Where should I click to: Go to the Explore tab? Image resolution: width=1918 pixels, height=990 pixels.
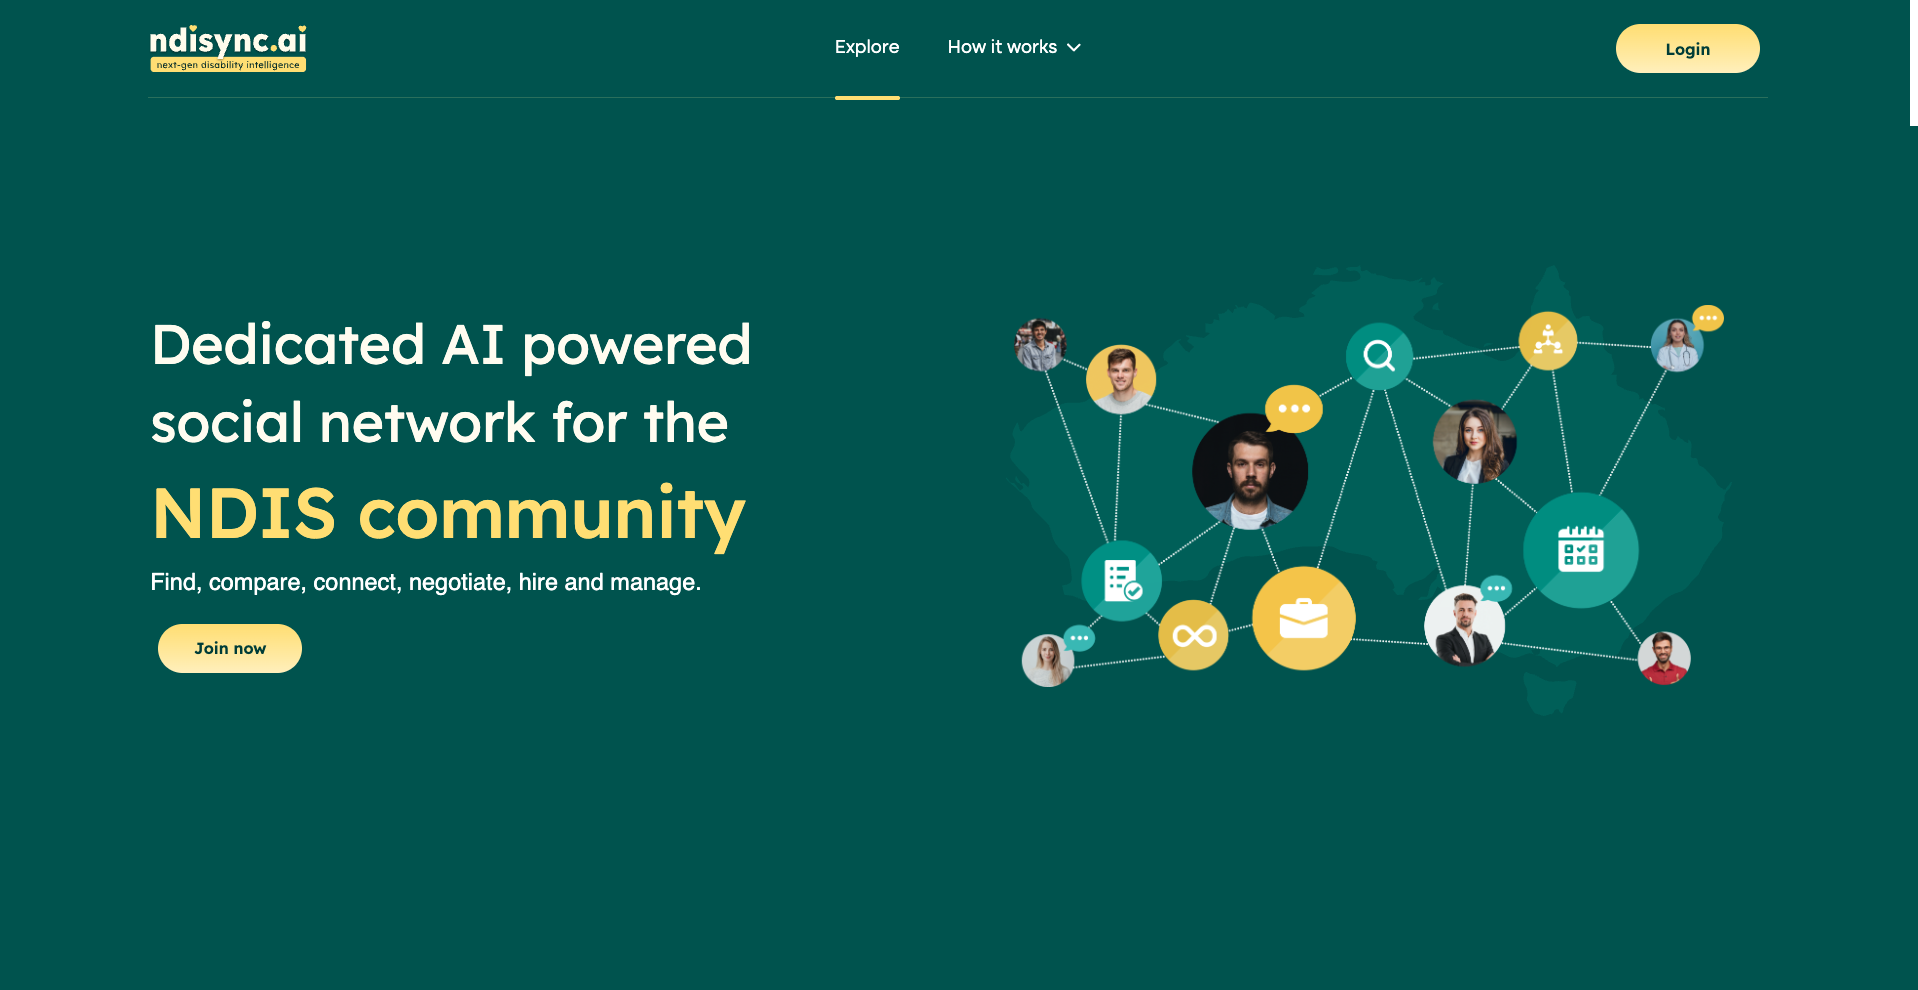tap(867, 48)
